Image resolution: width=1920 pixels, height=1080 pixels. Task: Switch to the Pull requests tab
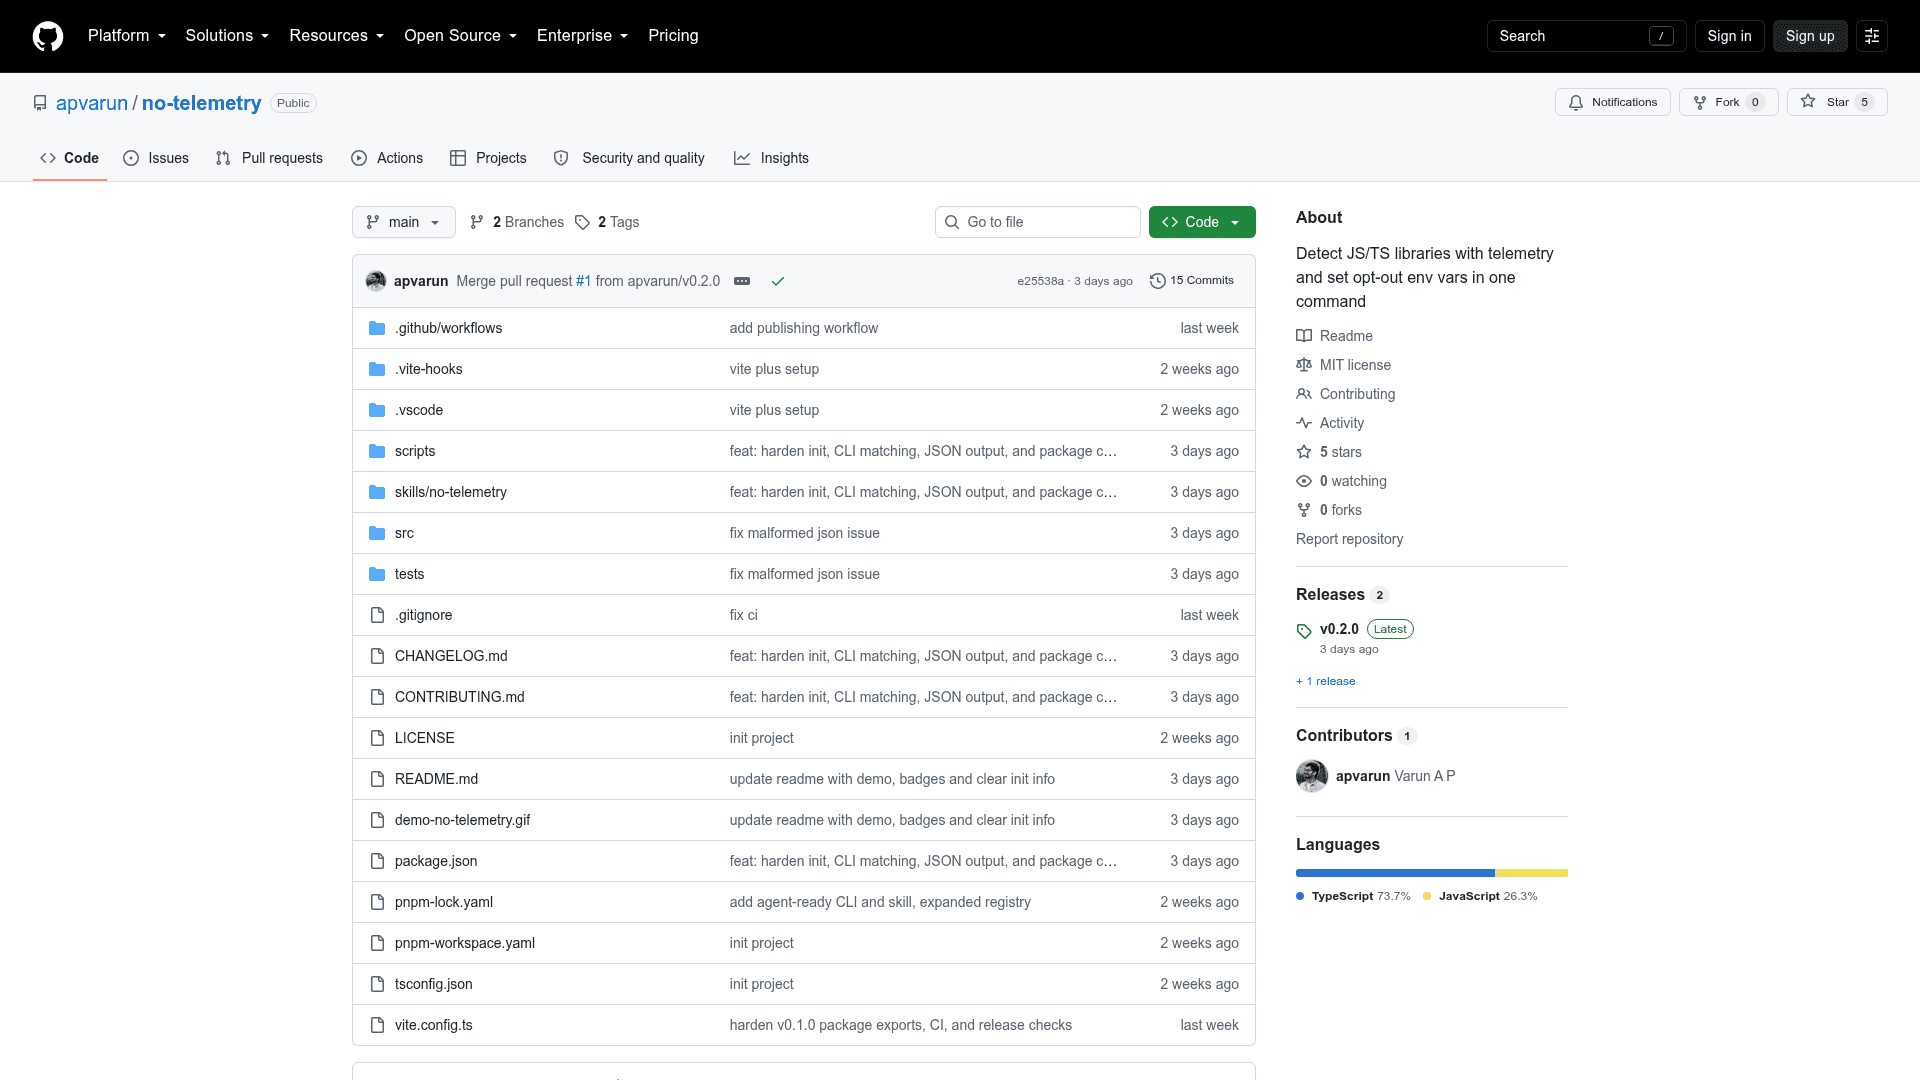pyautogui.click(x=269, y=158)
